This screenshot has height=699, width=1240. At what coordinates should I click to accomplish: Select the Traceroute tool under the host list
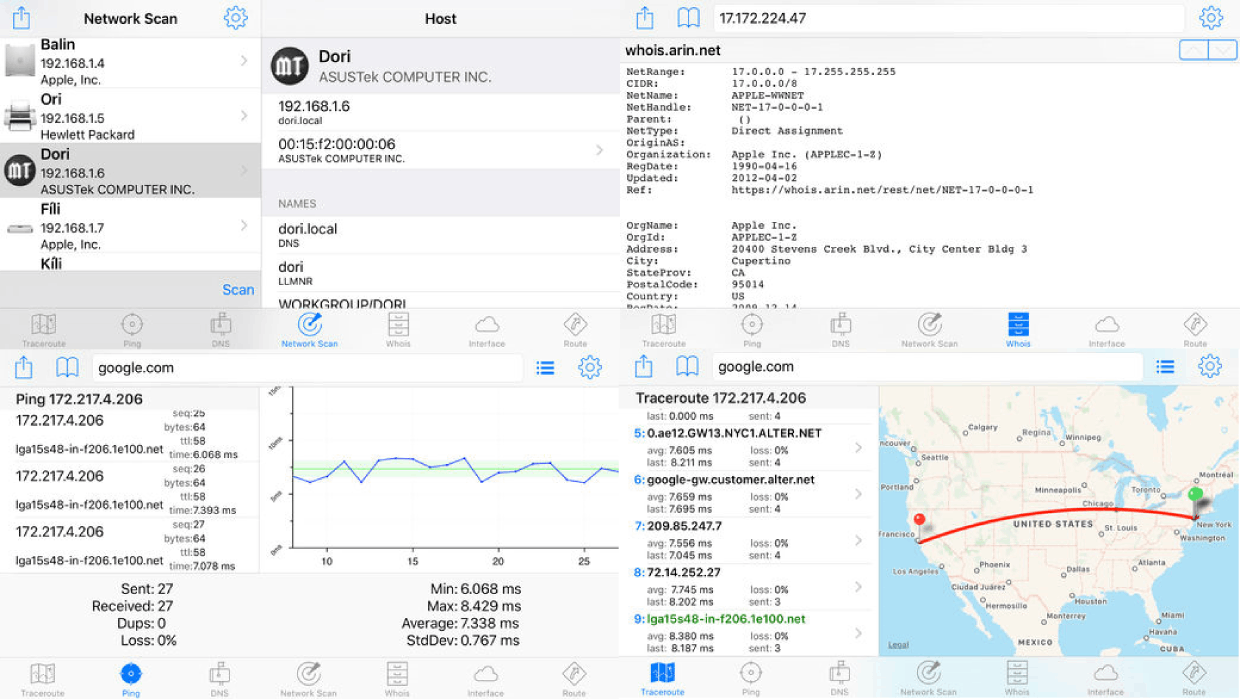coord(43,328)
